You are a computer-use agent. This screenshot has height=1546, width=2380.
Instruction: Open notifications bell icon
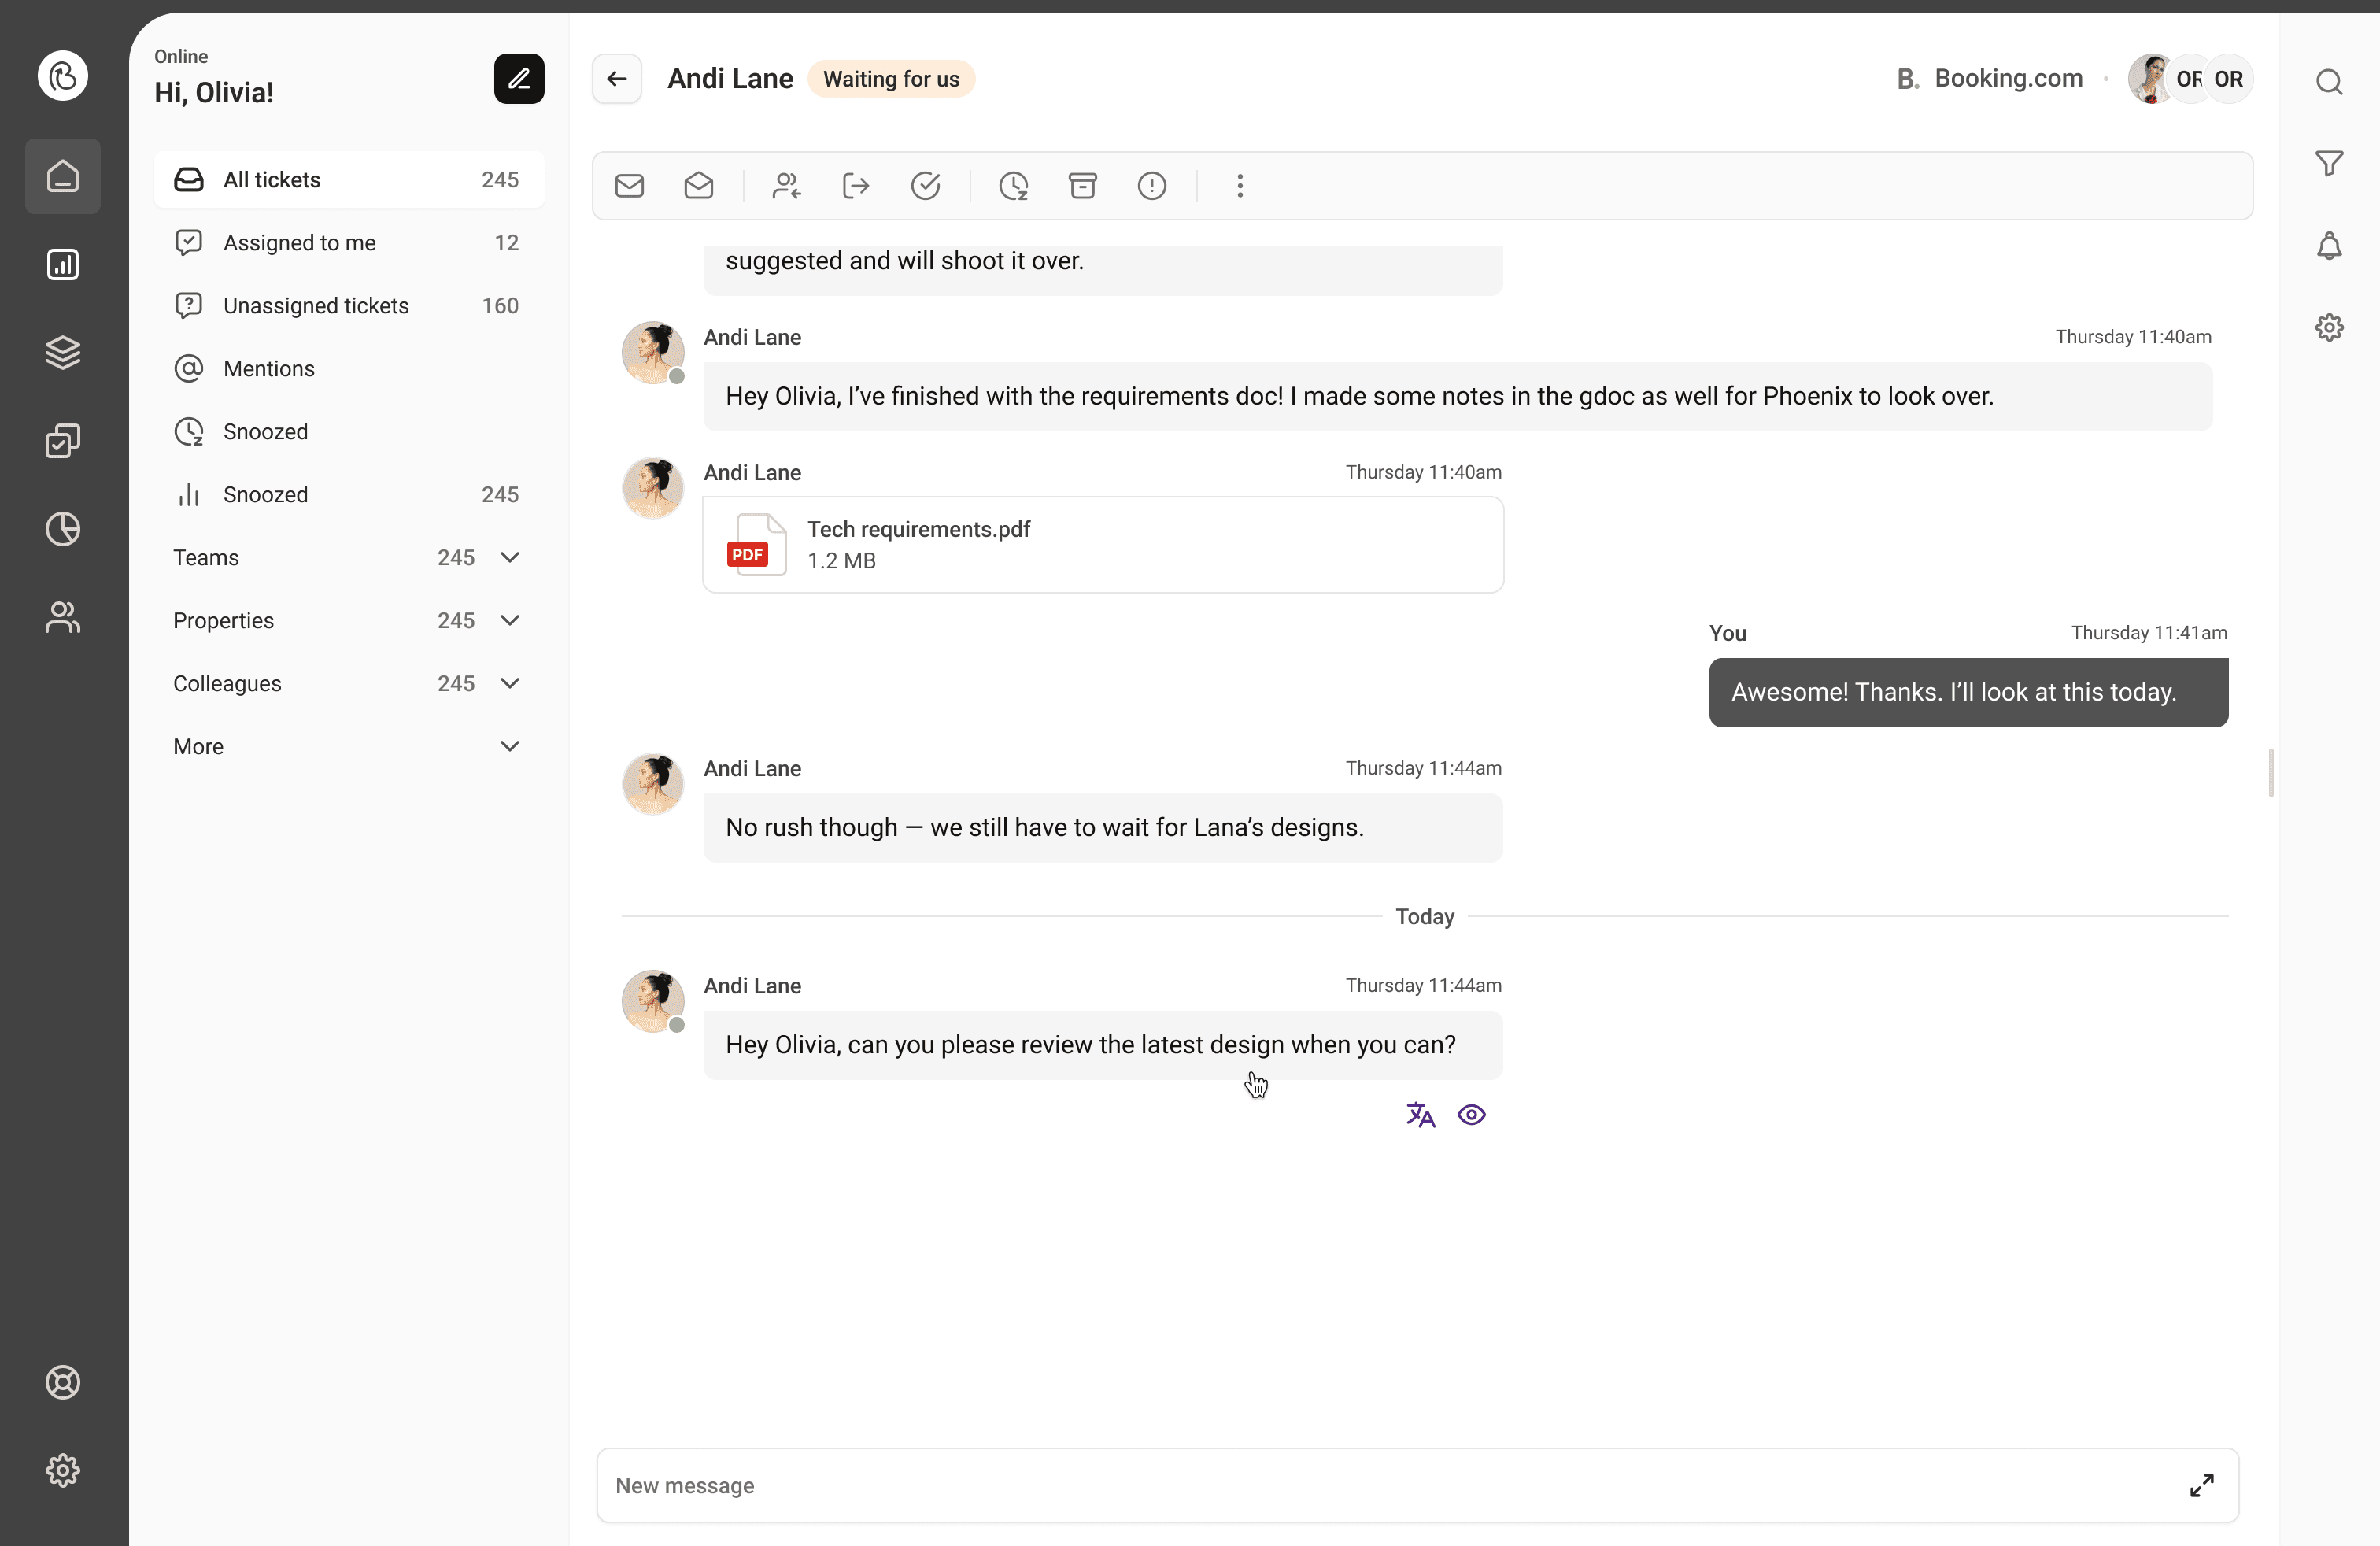[x=2329, y=245]
